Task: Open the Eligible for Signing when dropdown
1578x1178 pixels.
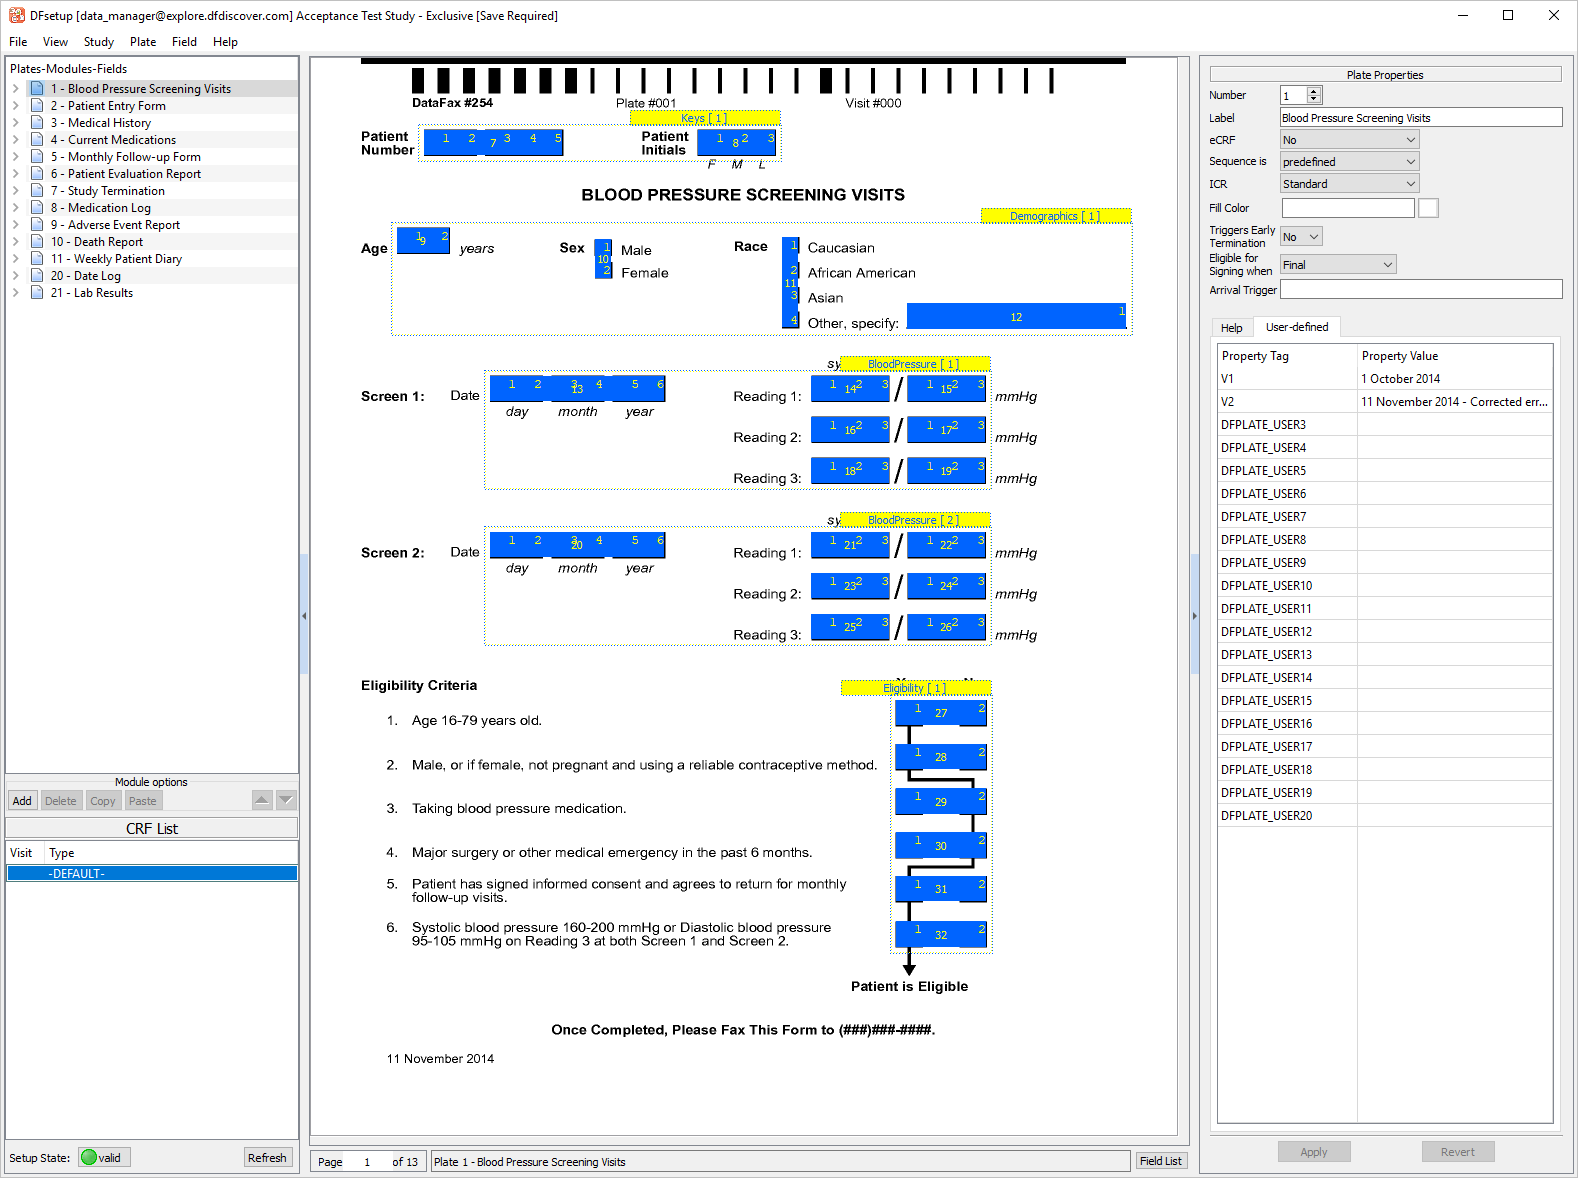Action: tap(1337, 265)
